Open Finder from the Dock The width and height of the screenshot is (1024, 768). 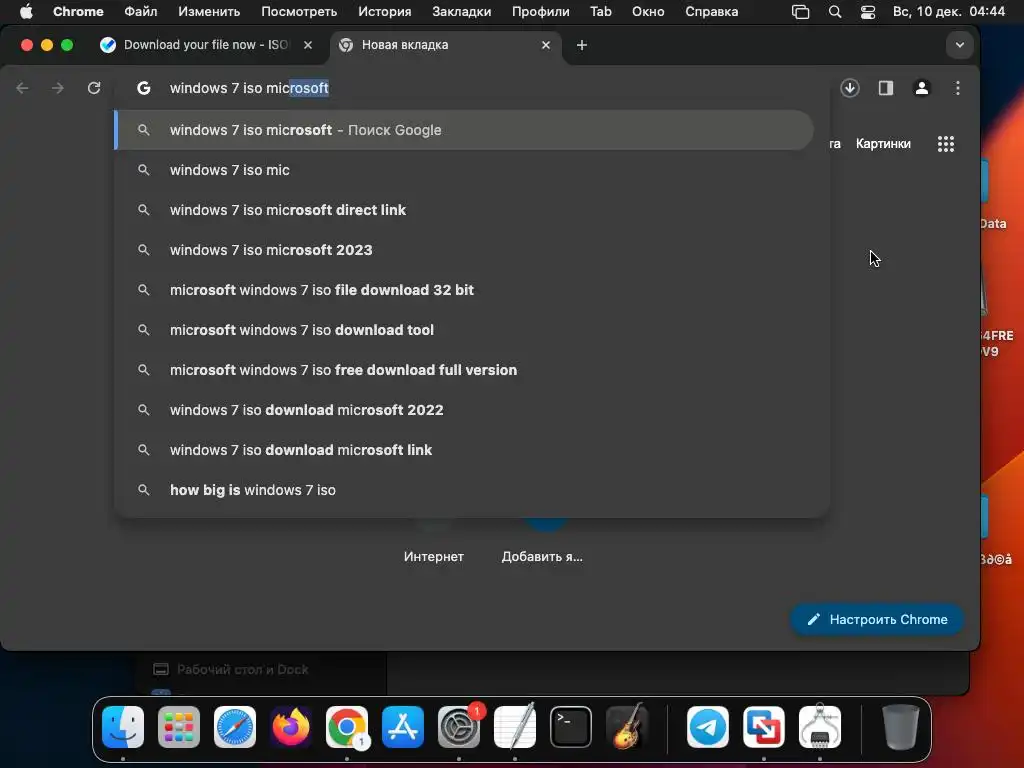pyautogui.click(x=123, y=727)
